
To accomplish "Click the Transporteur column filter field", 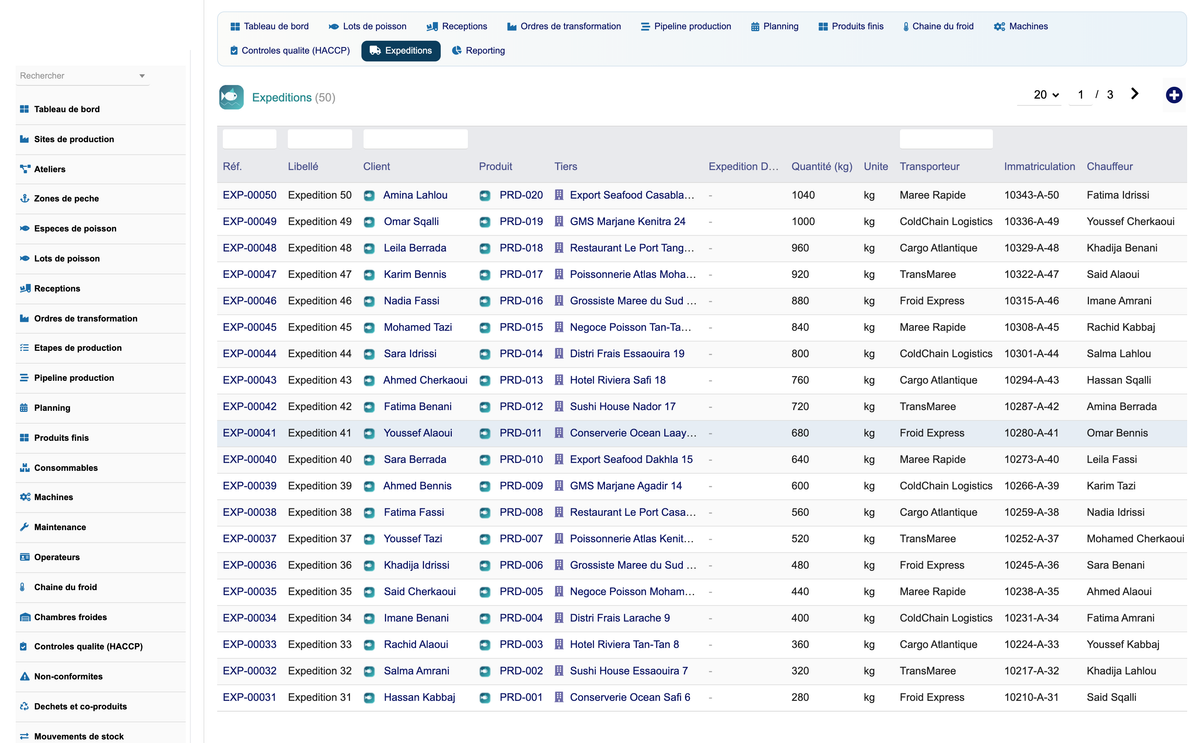I will [946, 139].
